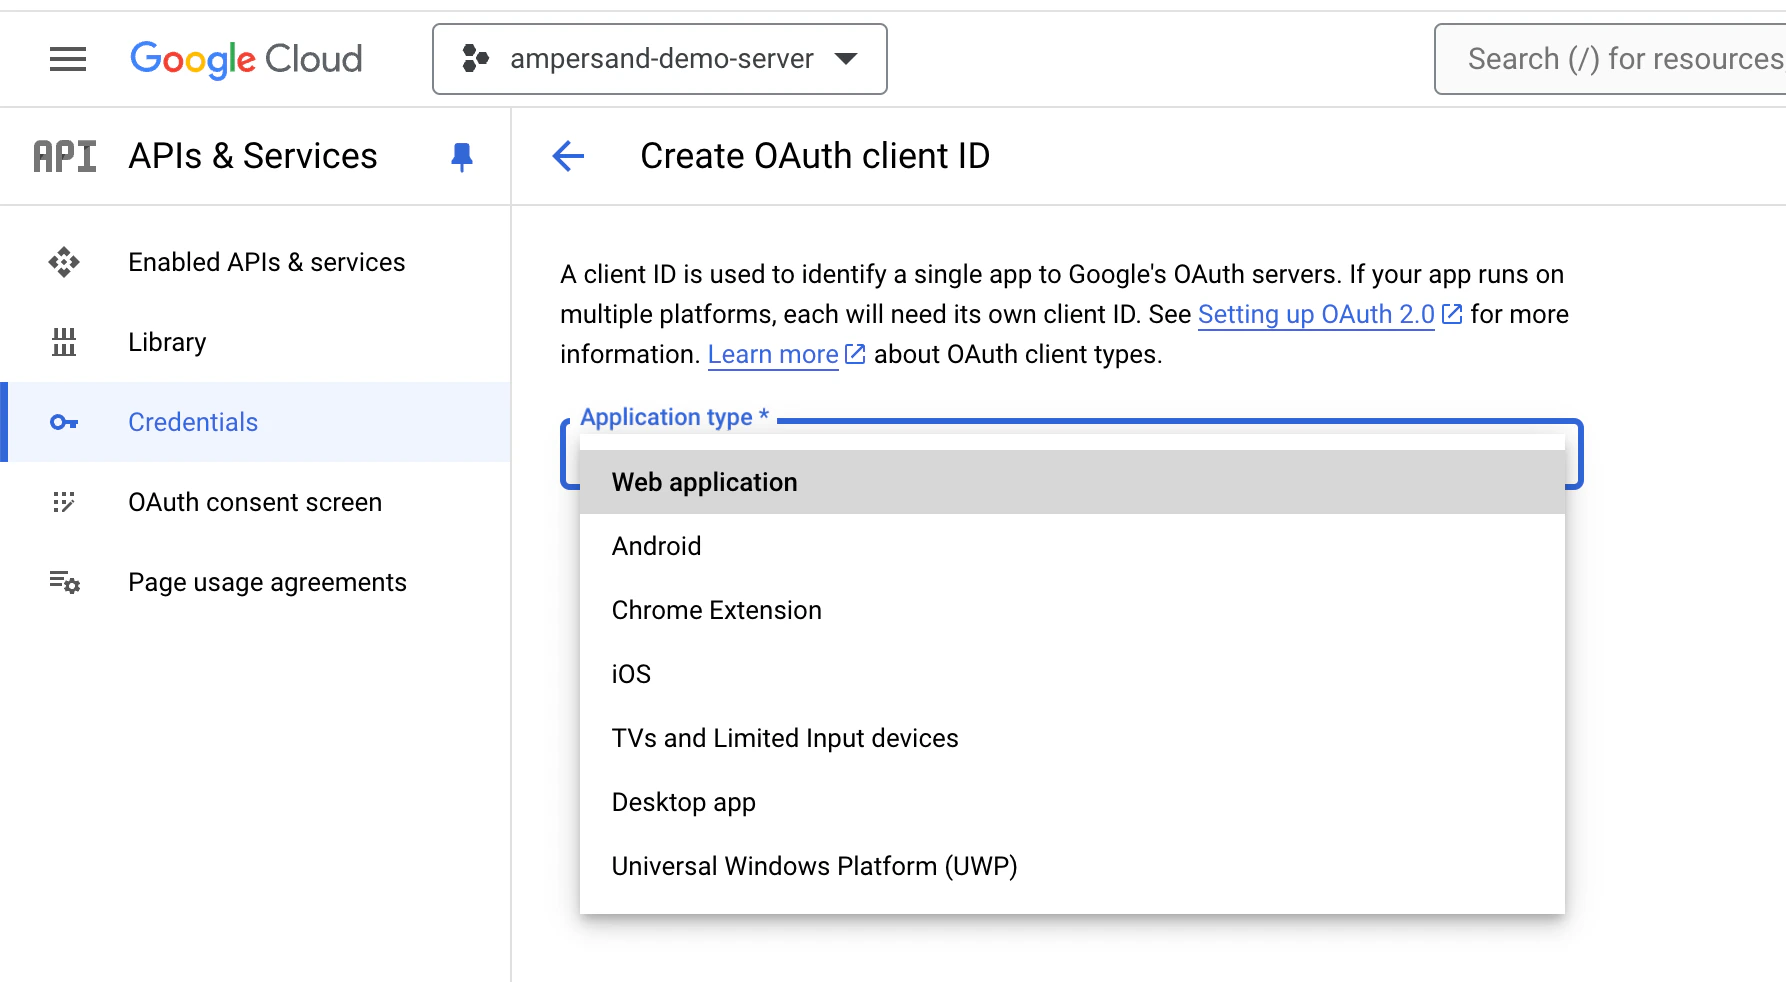
Task: Open the main navigation hamburger menu
Action: coord(67,59)
